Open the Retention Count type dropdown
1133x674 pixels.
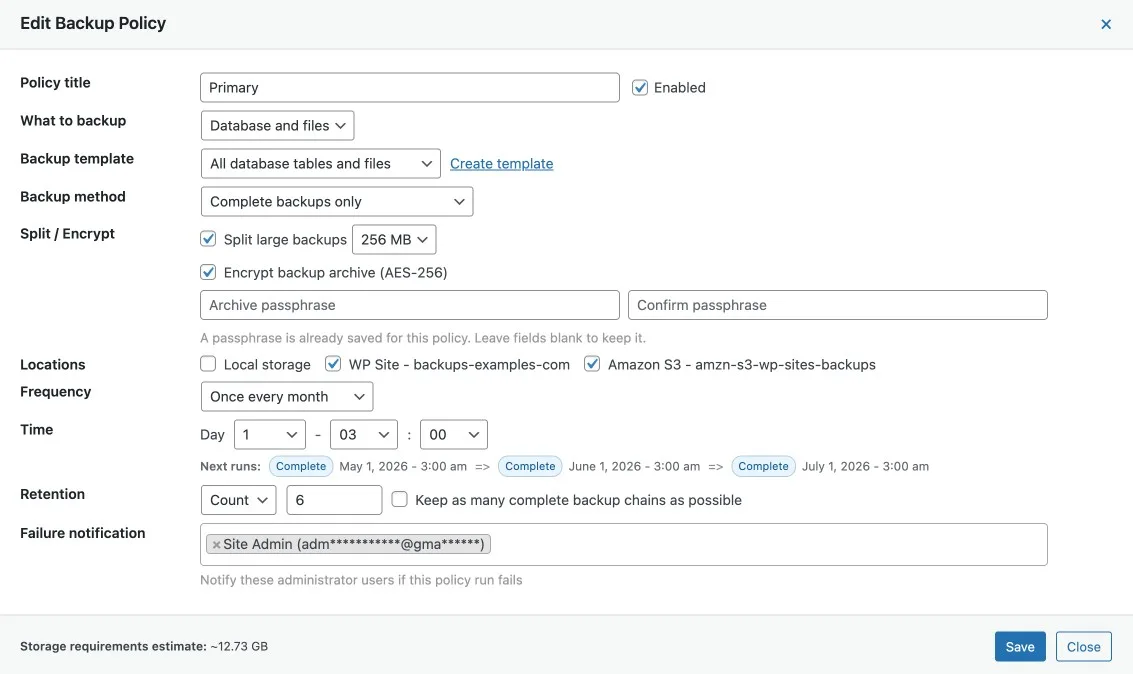pos(238,500)
